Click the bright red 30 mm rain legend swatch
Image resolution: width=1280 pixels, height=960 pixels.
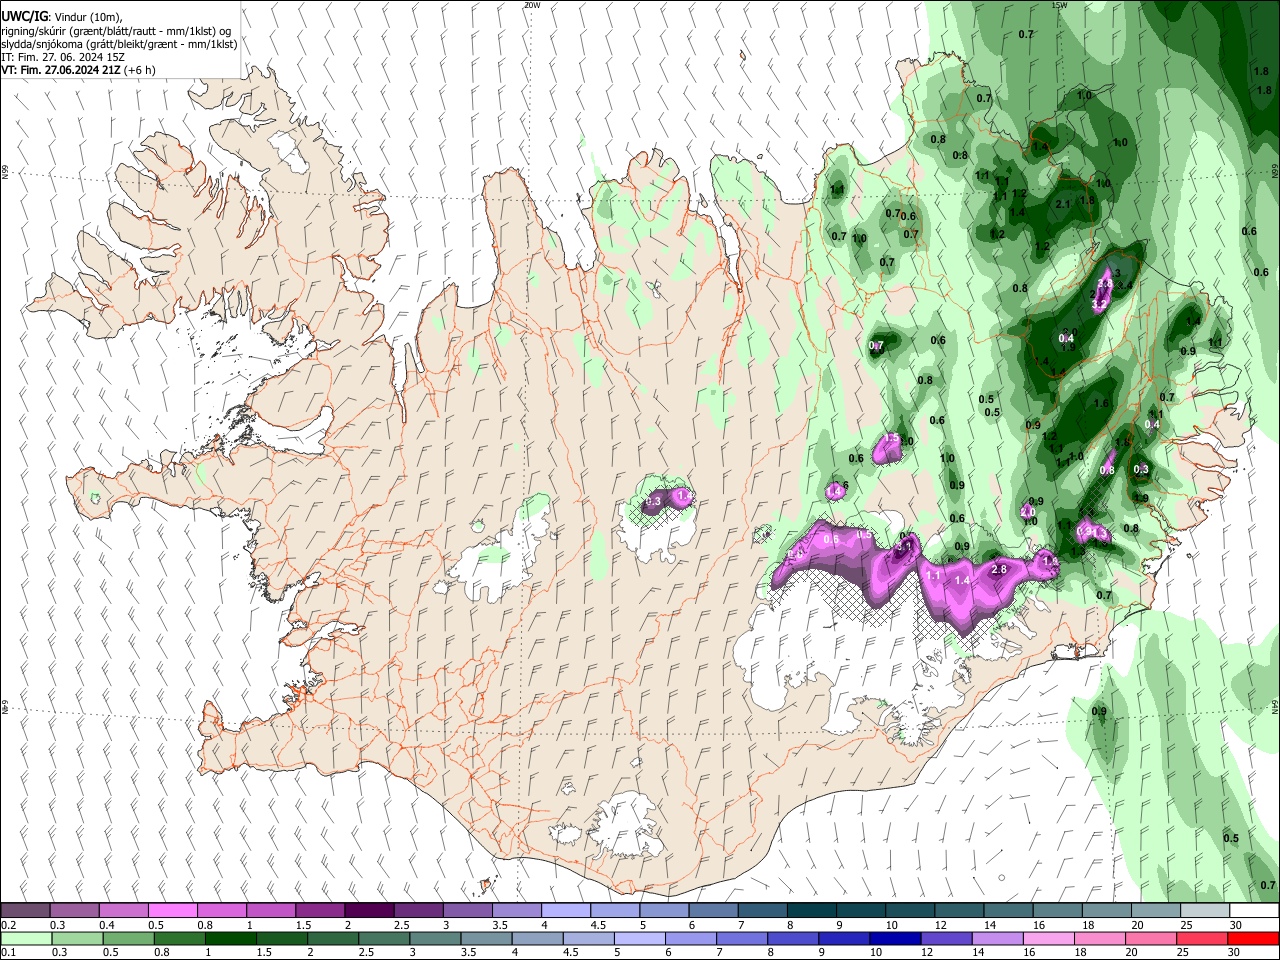tap(1253, 938)
